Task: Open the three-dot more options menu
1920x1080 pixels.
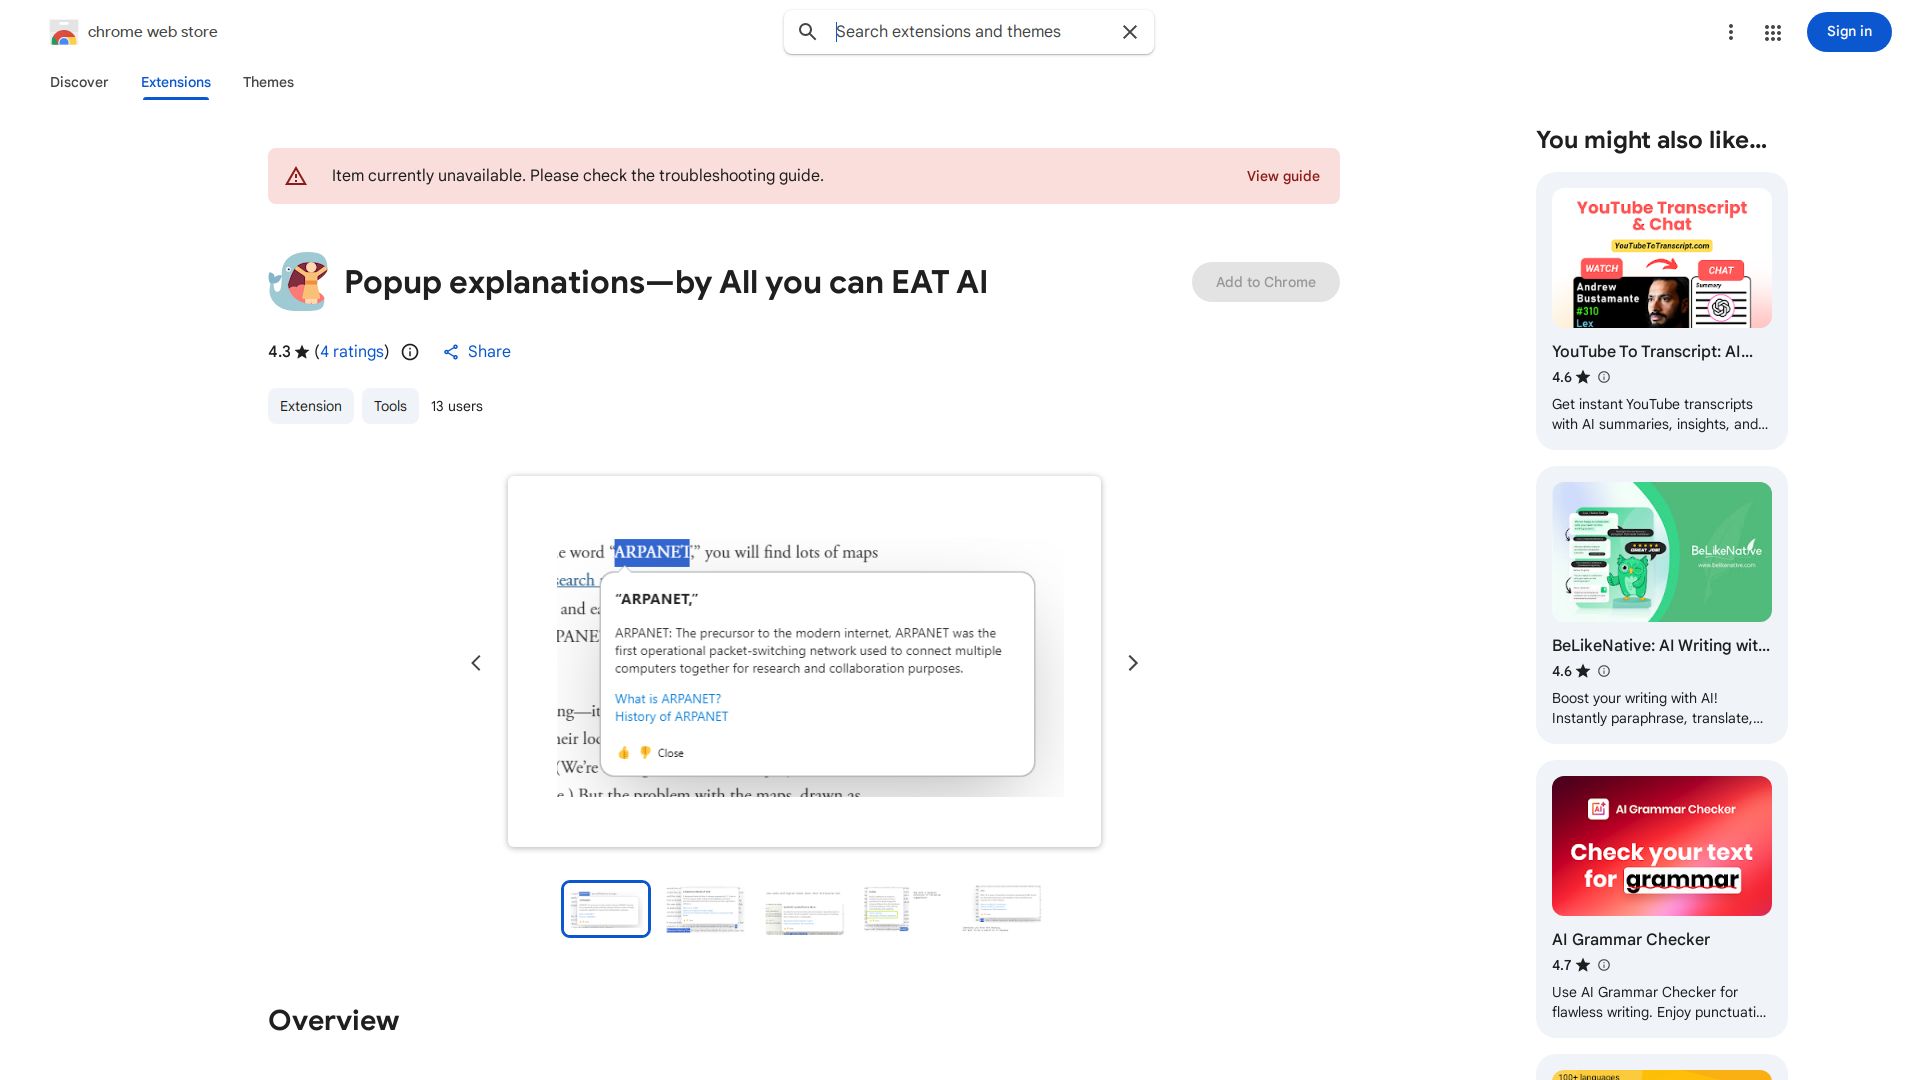Action: (1730, 32)
